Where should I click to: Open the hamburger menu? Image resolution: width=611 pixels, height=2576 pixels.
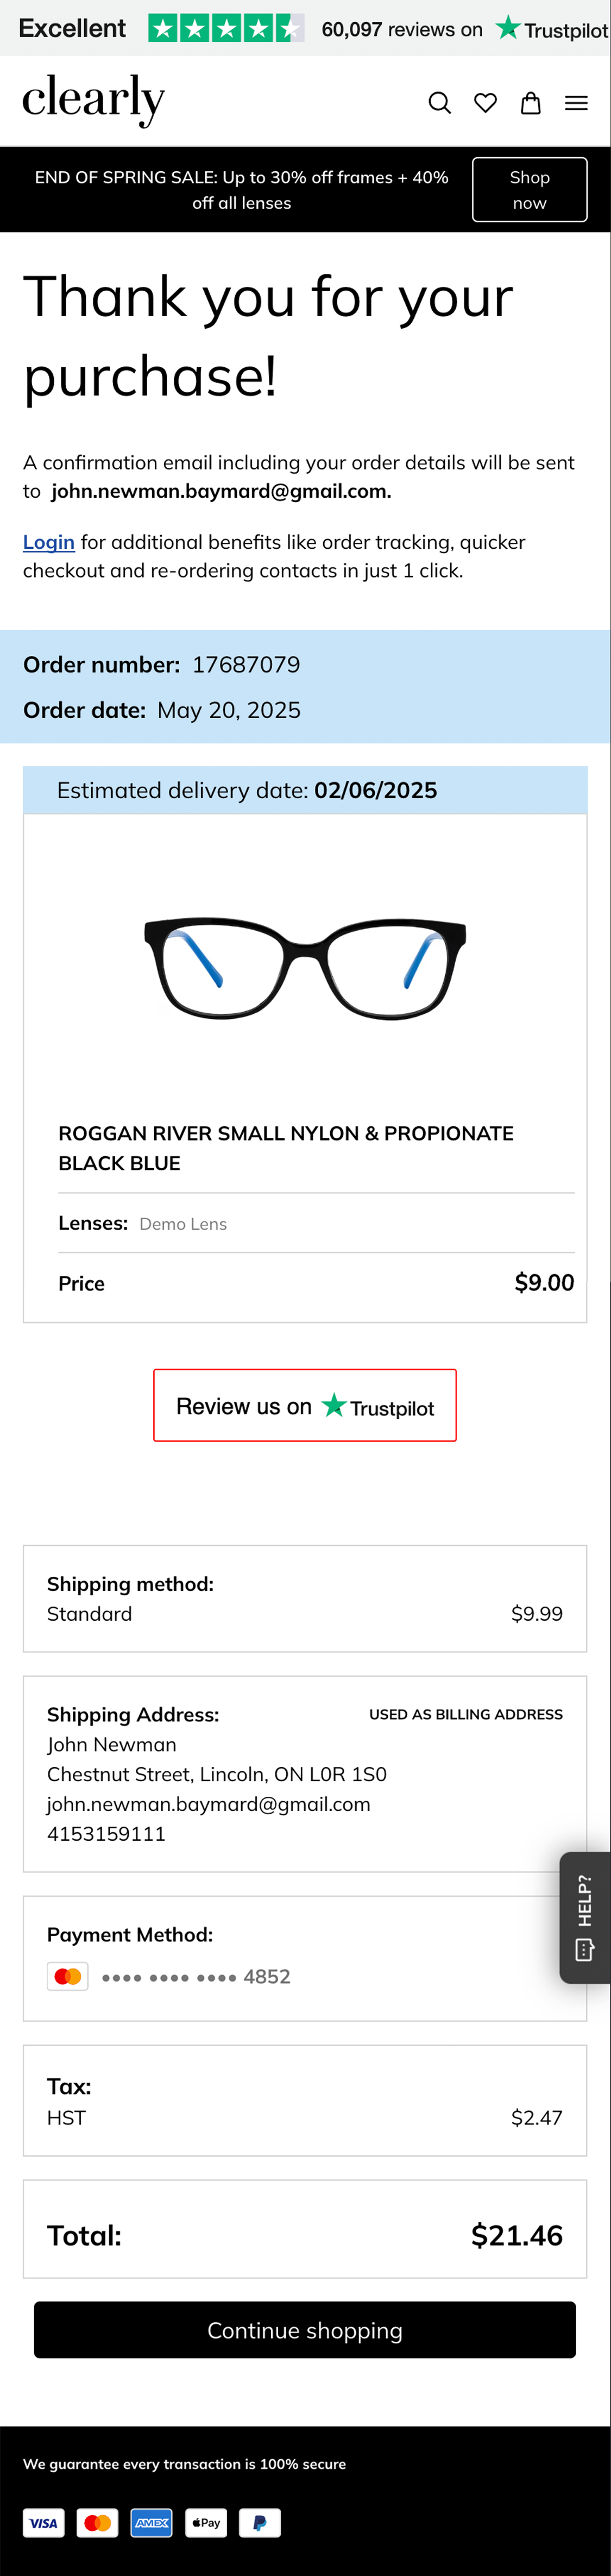tap(576, 103)
